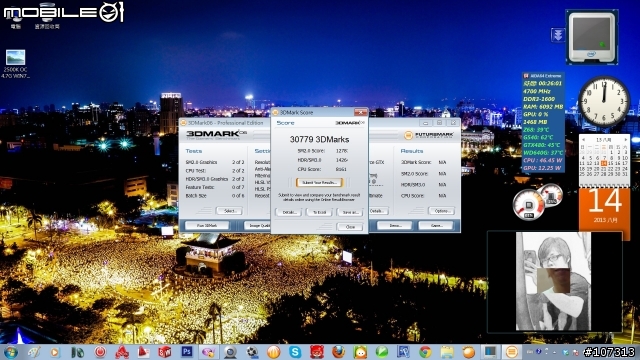Image resolution: width=640 pixels, height=360 pixels.
Task: Click highlighted day 14 in calendar gadget
Action: click(604, 163)
